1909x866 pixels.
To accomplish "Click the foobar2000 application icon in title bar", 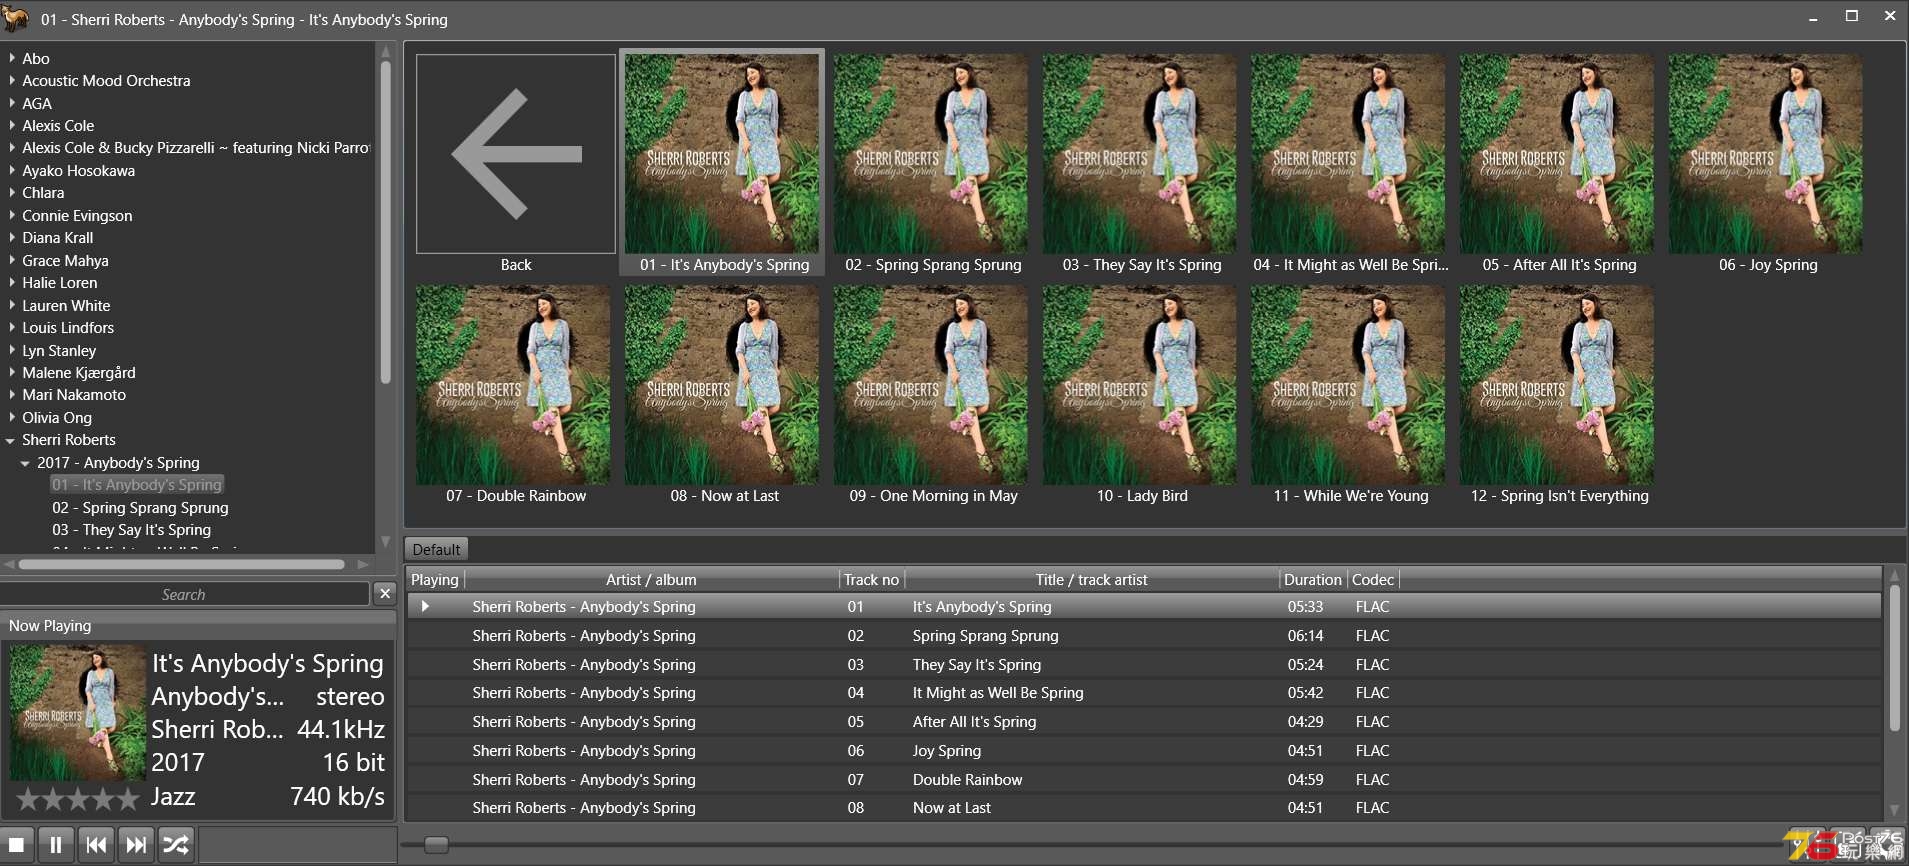I will 15,18.
